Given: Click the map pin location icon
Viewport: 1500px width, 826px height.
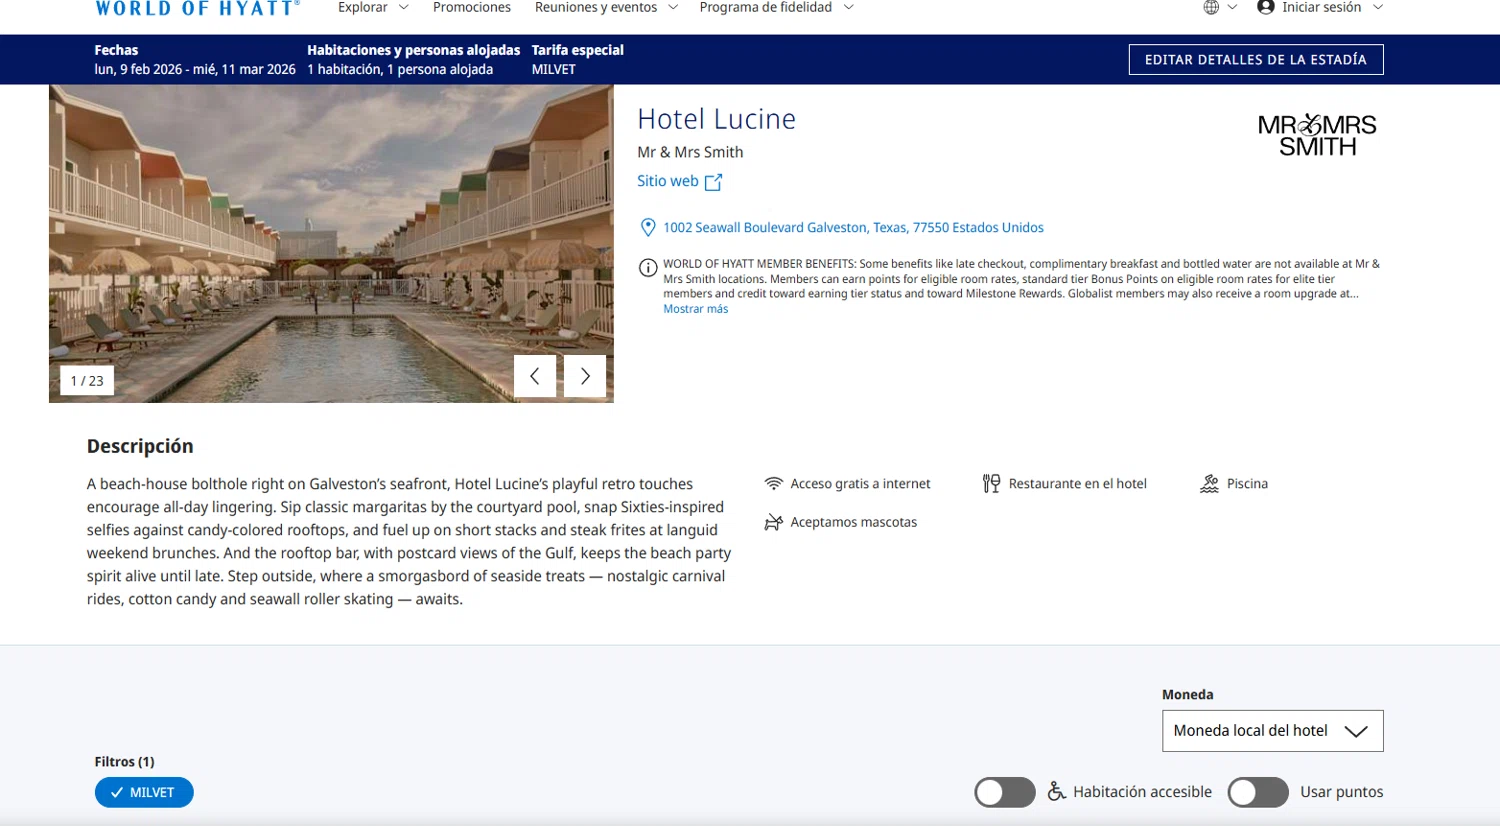Looking at the screenshot, I should [x=648, y=228].
